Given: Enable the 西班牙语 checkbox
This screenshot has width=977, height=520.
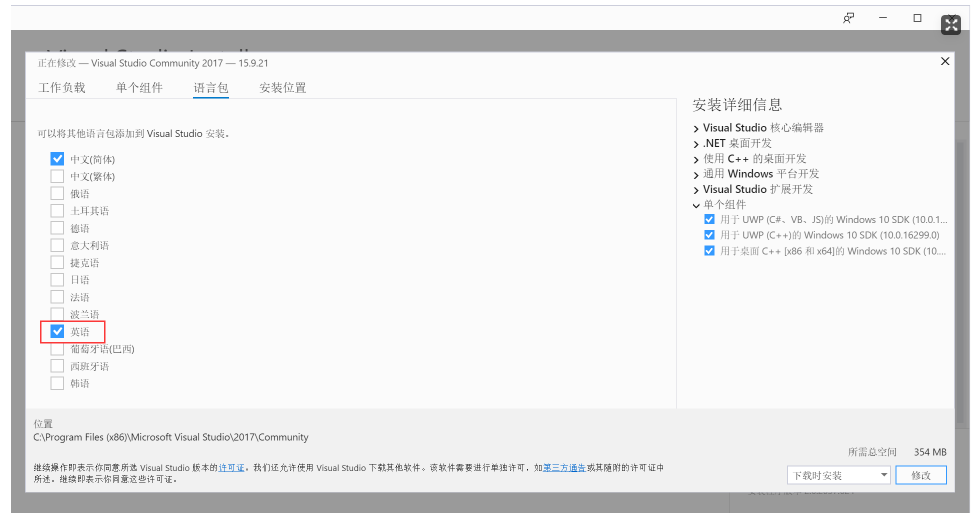Looking at the screenshot, I should pos(57,366).
